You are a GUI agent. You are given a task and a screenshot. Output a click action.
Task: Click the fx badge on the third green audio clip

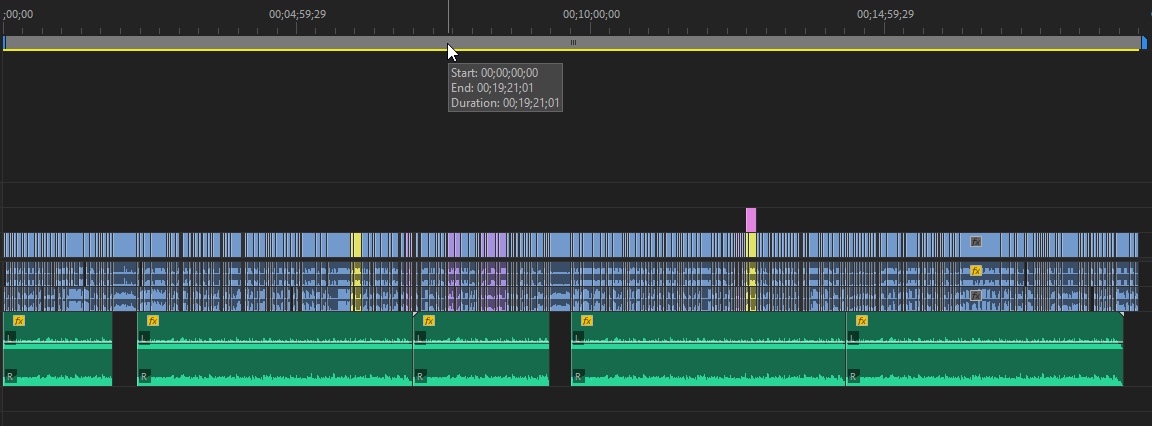(x=429, y=321)
